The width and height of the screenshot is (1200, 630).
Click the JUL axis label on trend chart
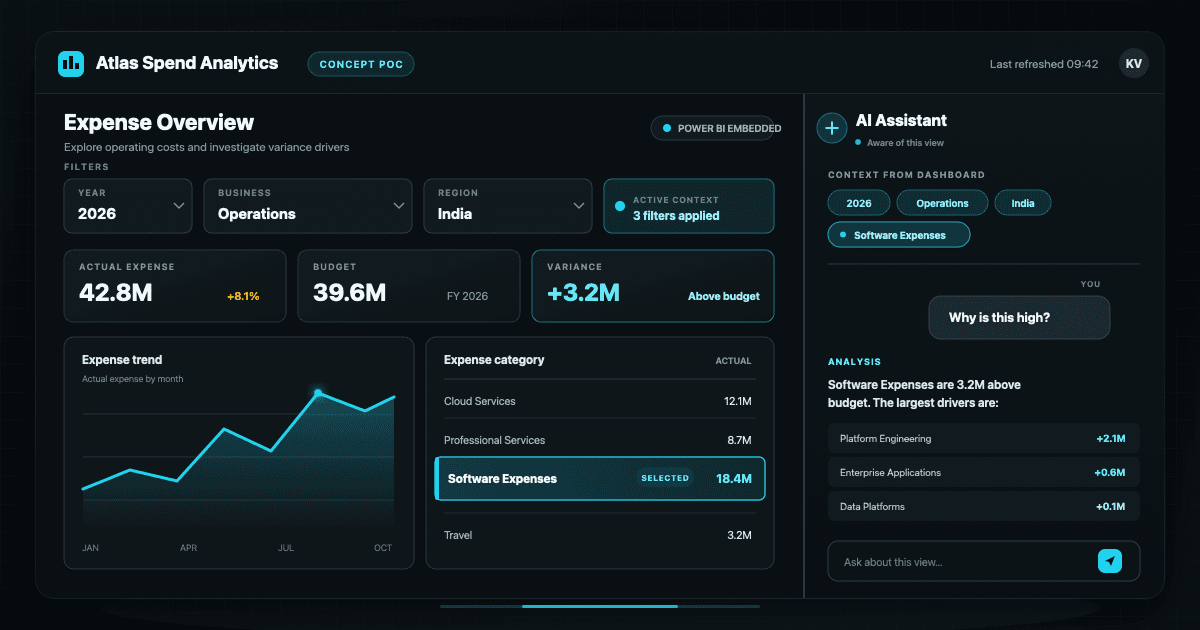coord(286,548)
